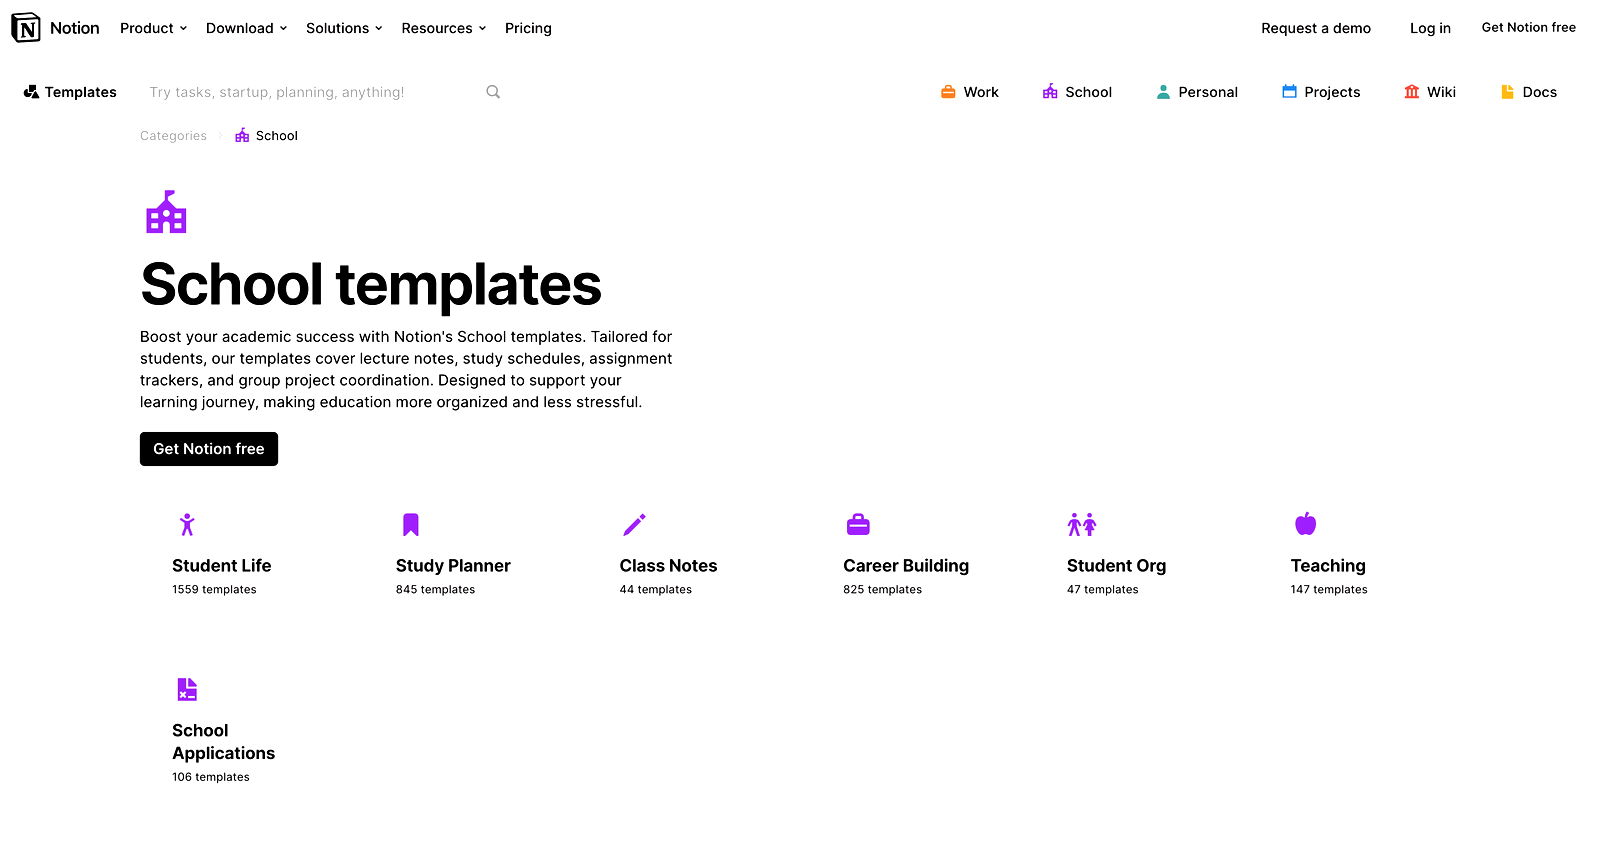Screen dimensions: 1600x859
Task: Click the teal Personal person icon
Action: pos(1163,92)
